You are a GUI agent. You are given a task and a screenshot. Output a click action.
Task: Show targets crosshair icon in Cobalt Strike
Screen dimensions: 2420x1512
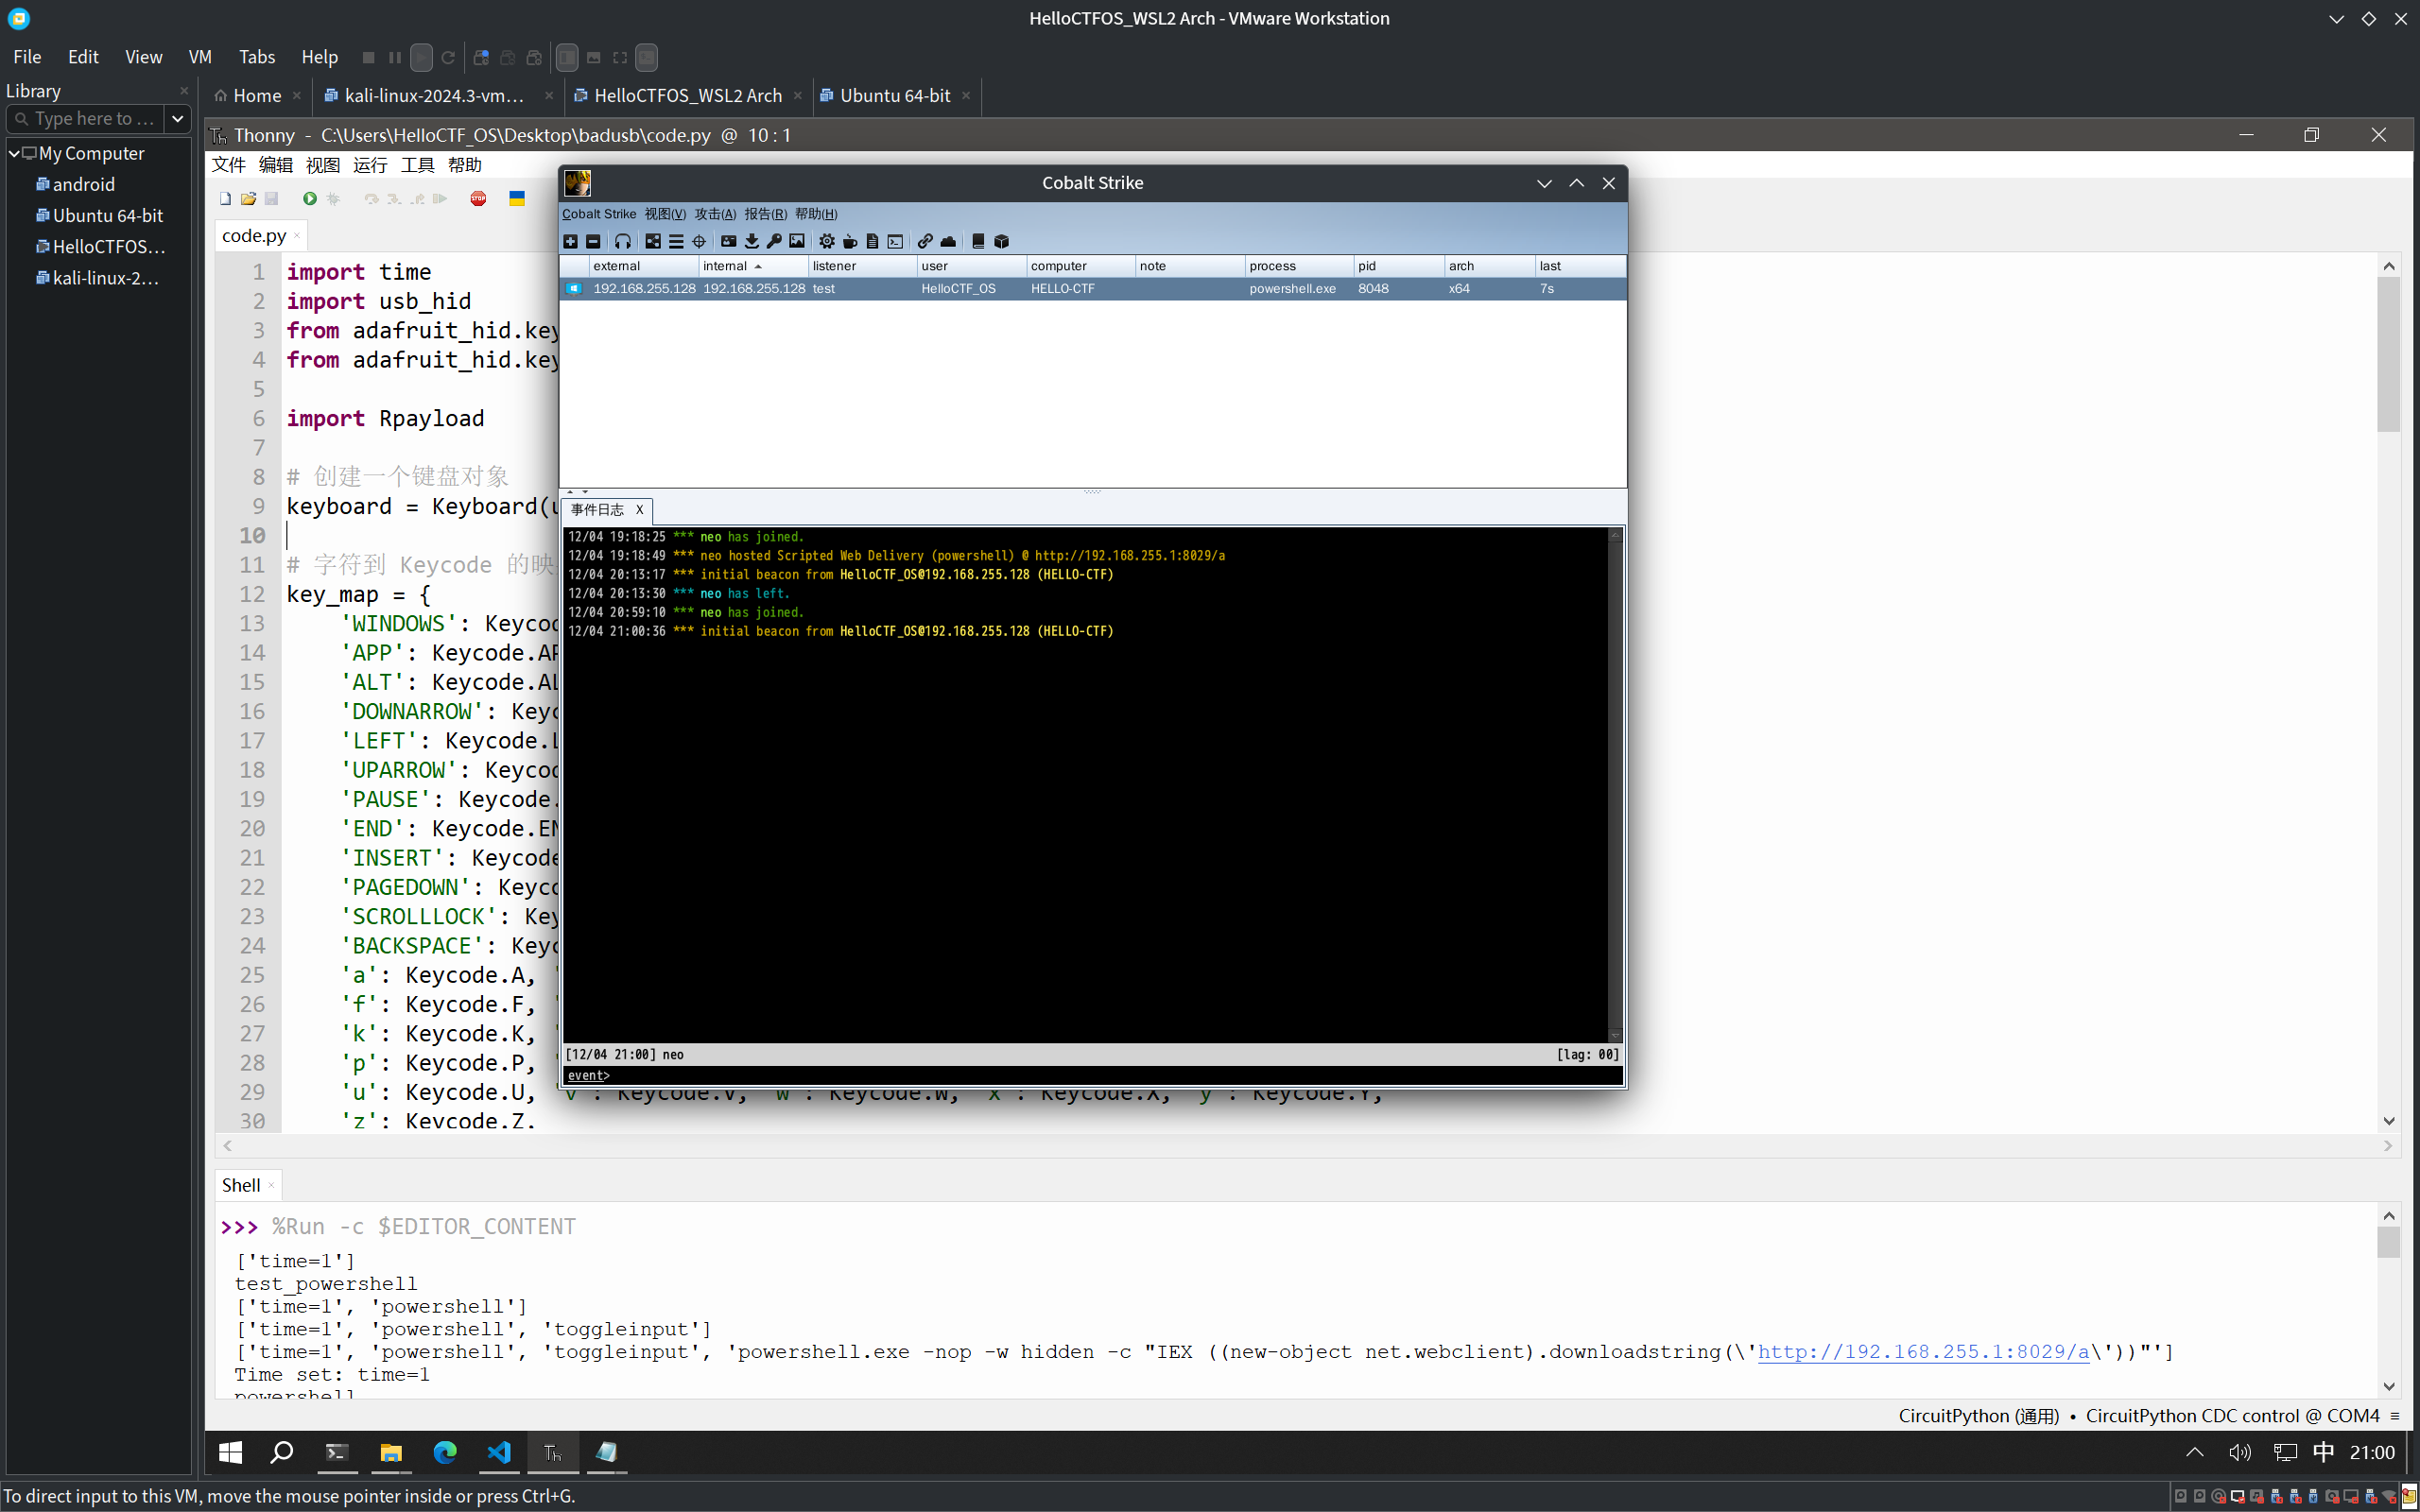tap(699, 241)
